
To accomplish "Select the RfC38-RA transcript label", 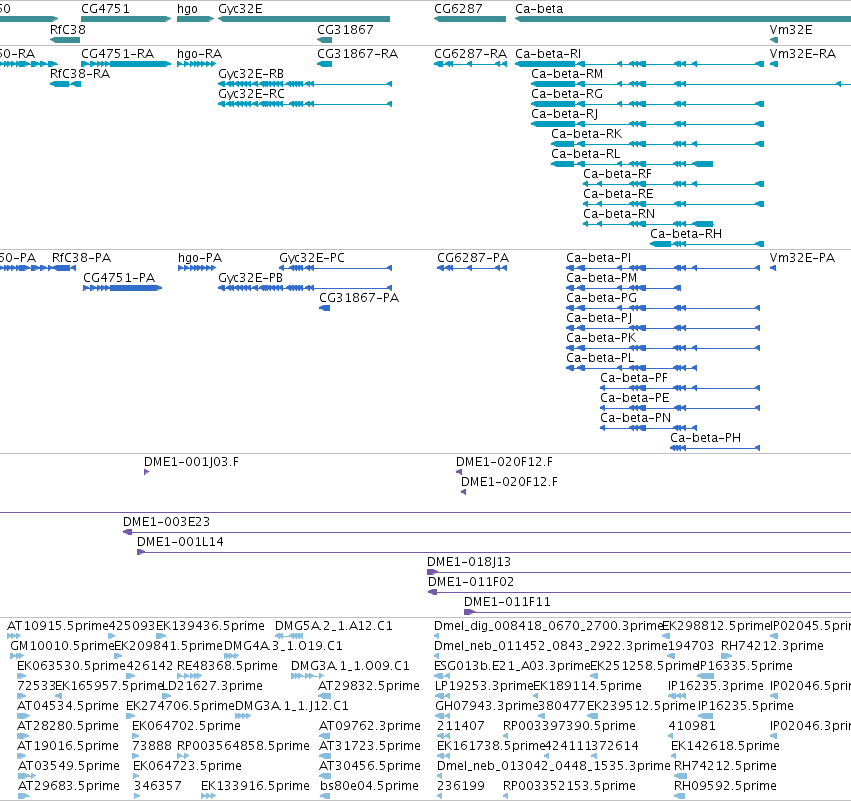I will (80, 74).
